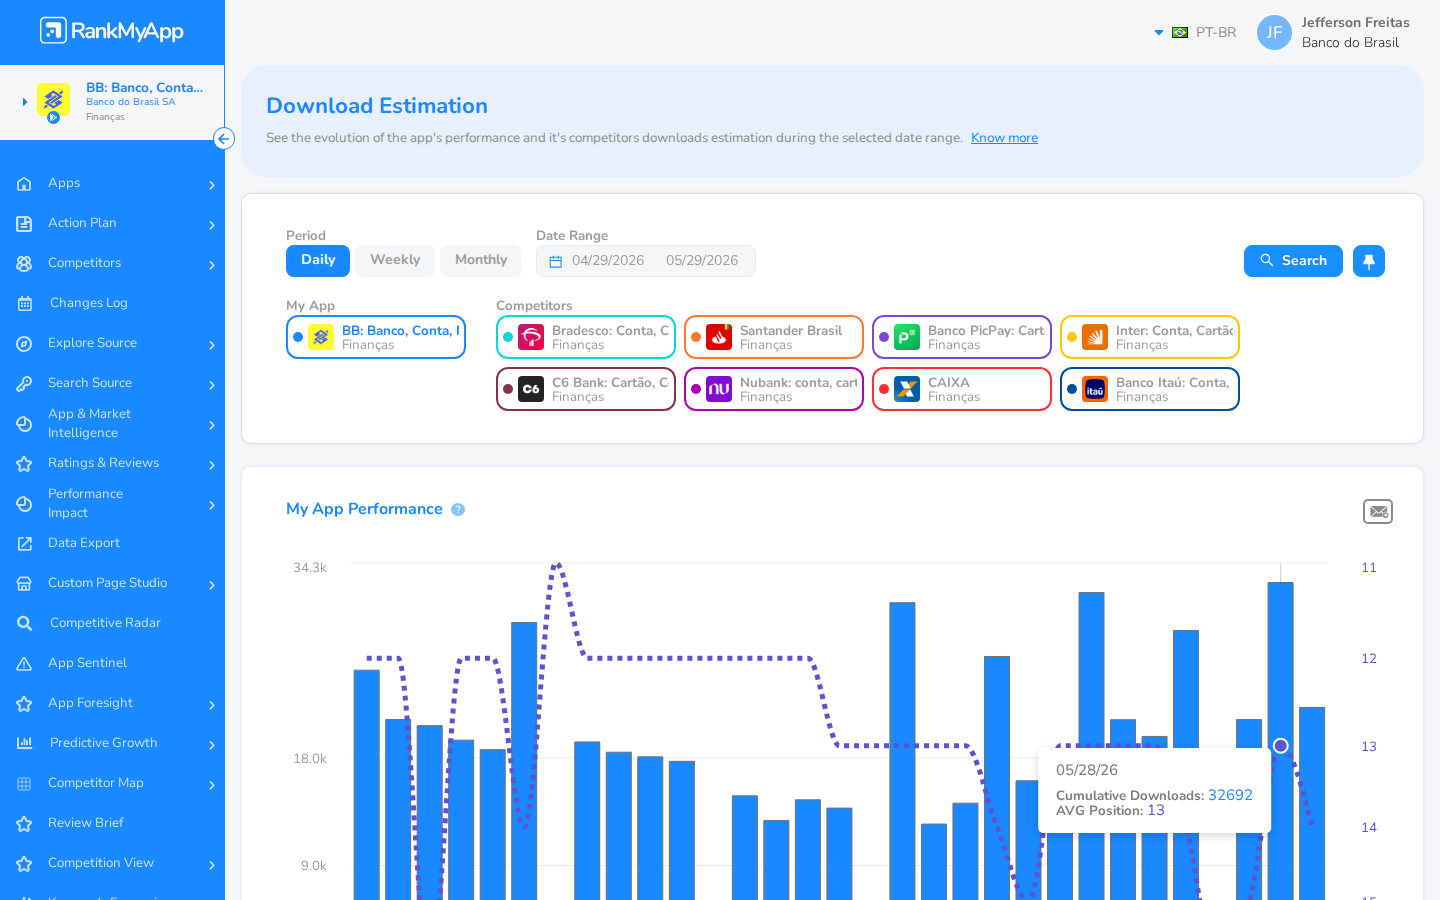Click the Competitors sidebar icon
The image size is (1440, 900).
[24, 264]
